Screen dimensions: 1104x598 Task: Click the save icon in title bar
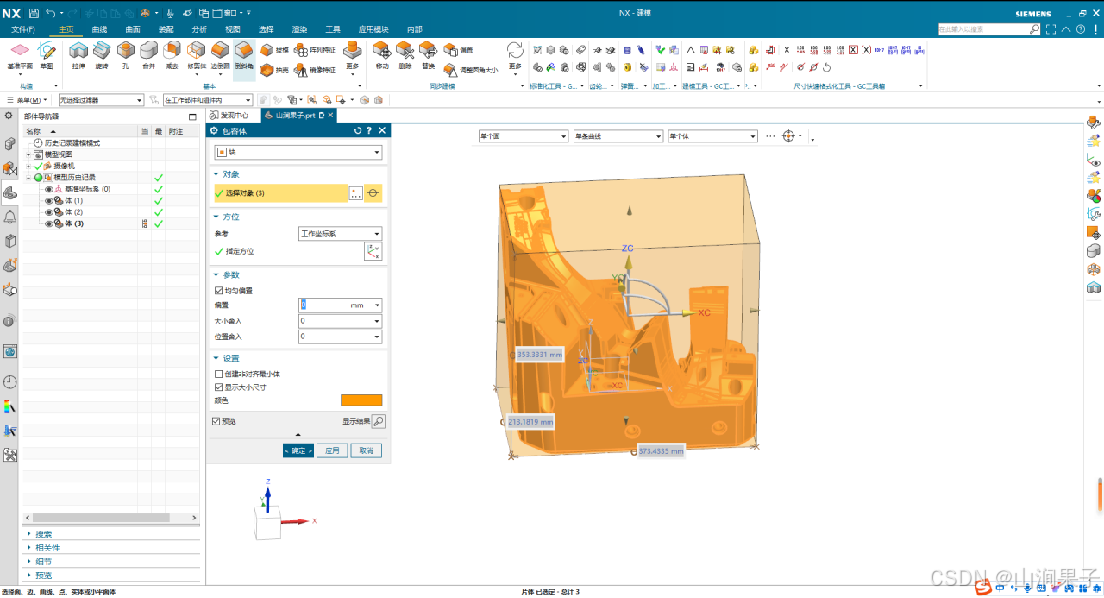(33, 13)
